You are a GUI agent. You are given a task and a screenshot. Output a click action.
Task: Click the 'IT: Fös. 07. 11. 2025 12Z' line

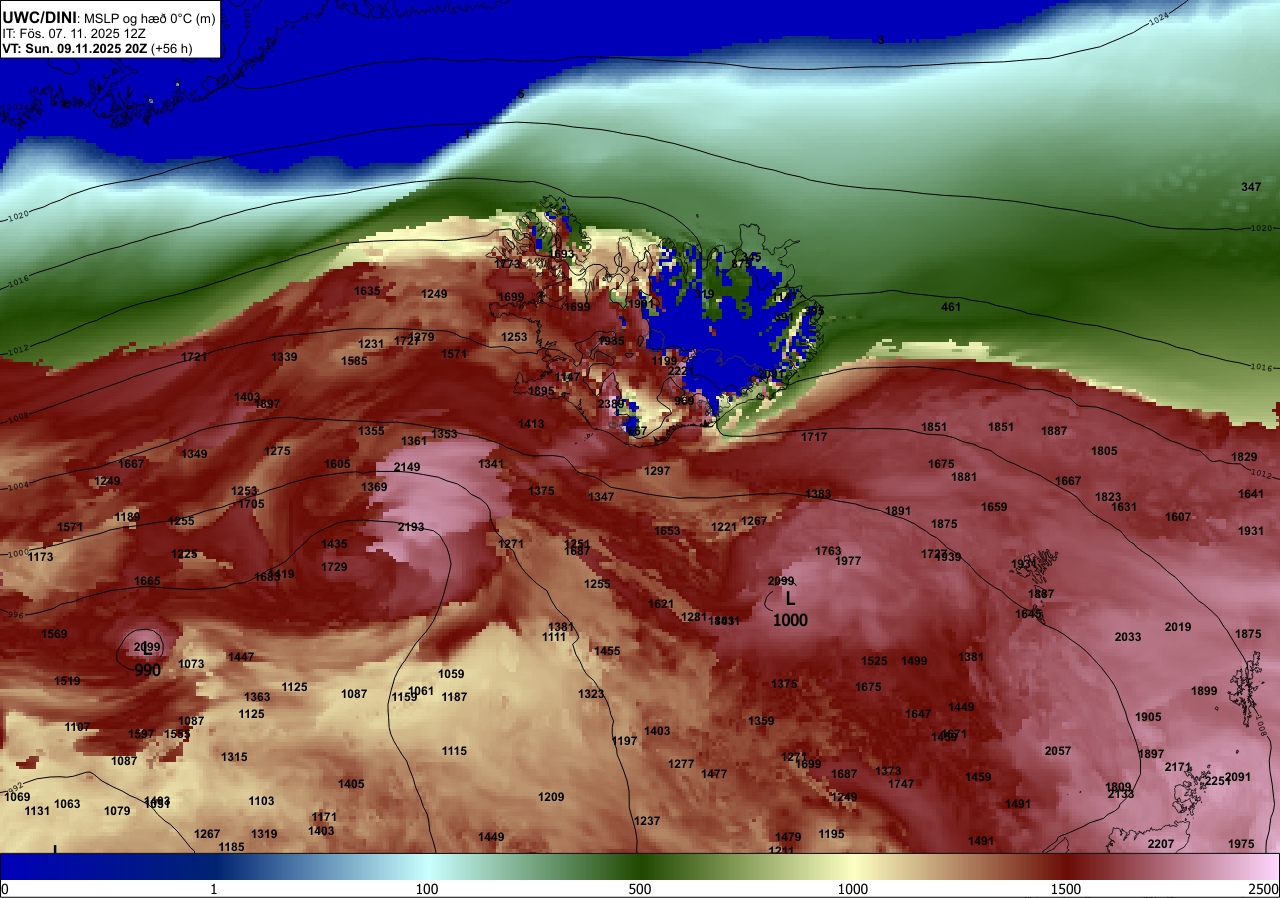(x=74, y=33)
